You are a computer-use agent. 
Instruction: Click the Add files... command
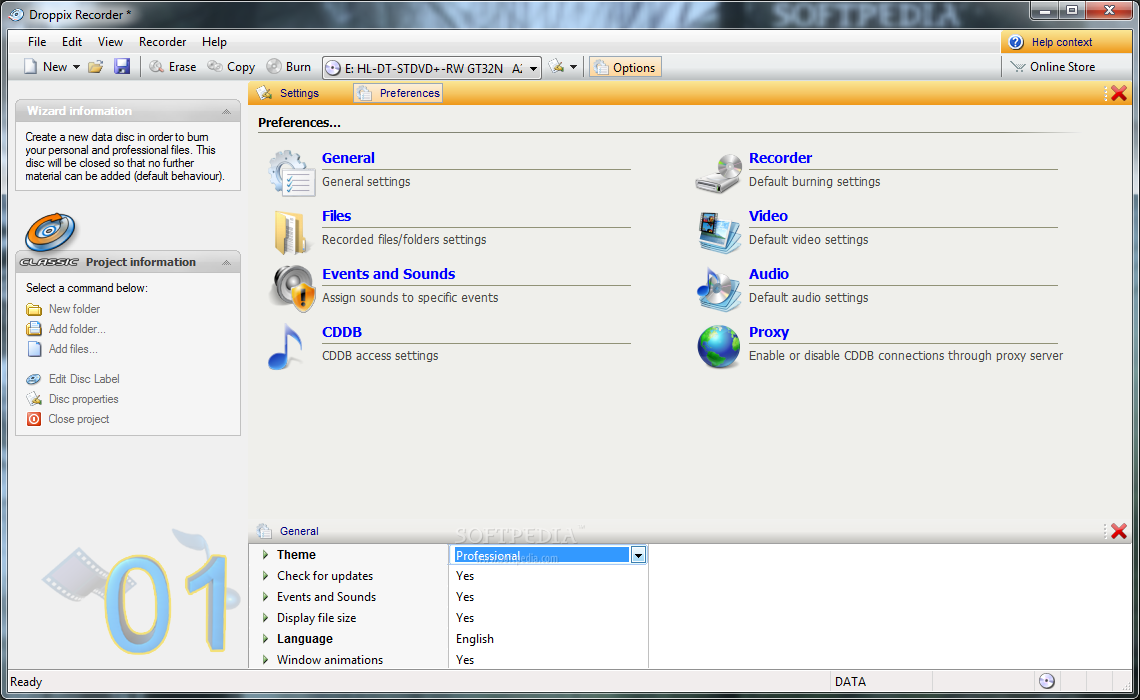pos(73,349)
